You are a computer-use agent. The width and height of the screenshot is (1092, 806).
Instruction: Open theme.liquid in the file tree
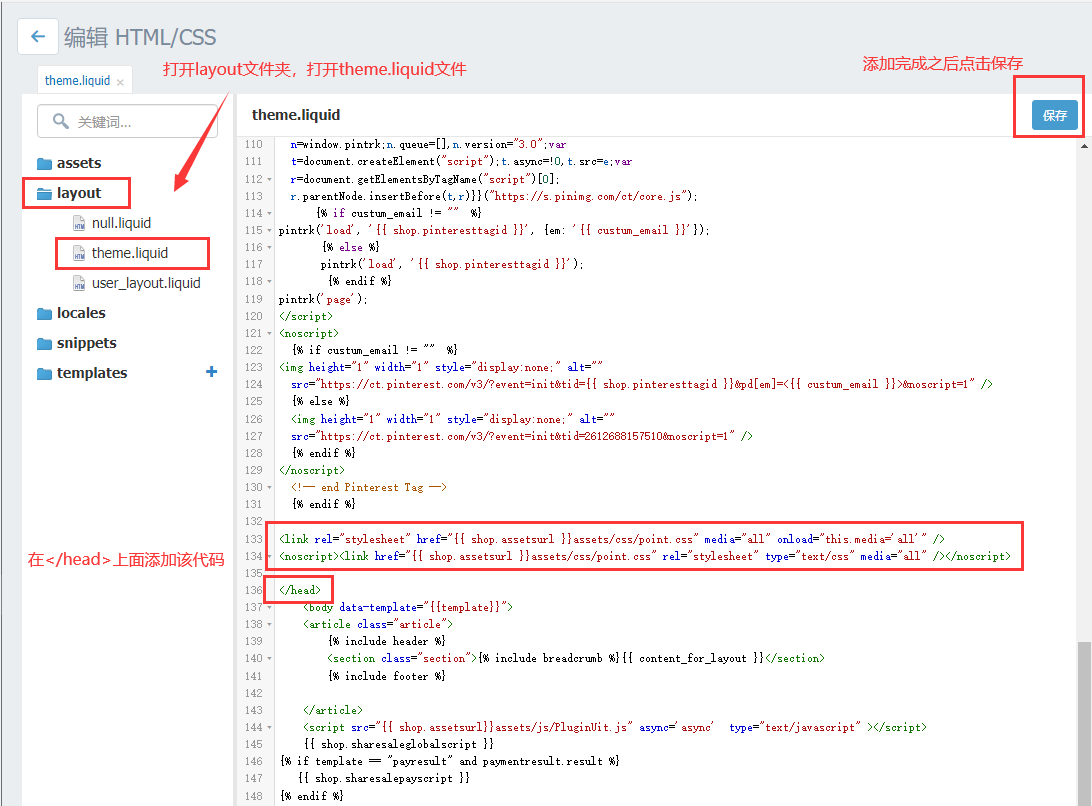click(130, 253)
